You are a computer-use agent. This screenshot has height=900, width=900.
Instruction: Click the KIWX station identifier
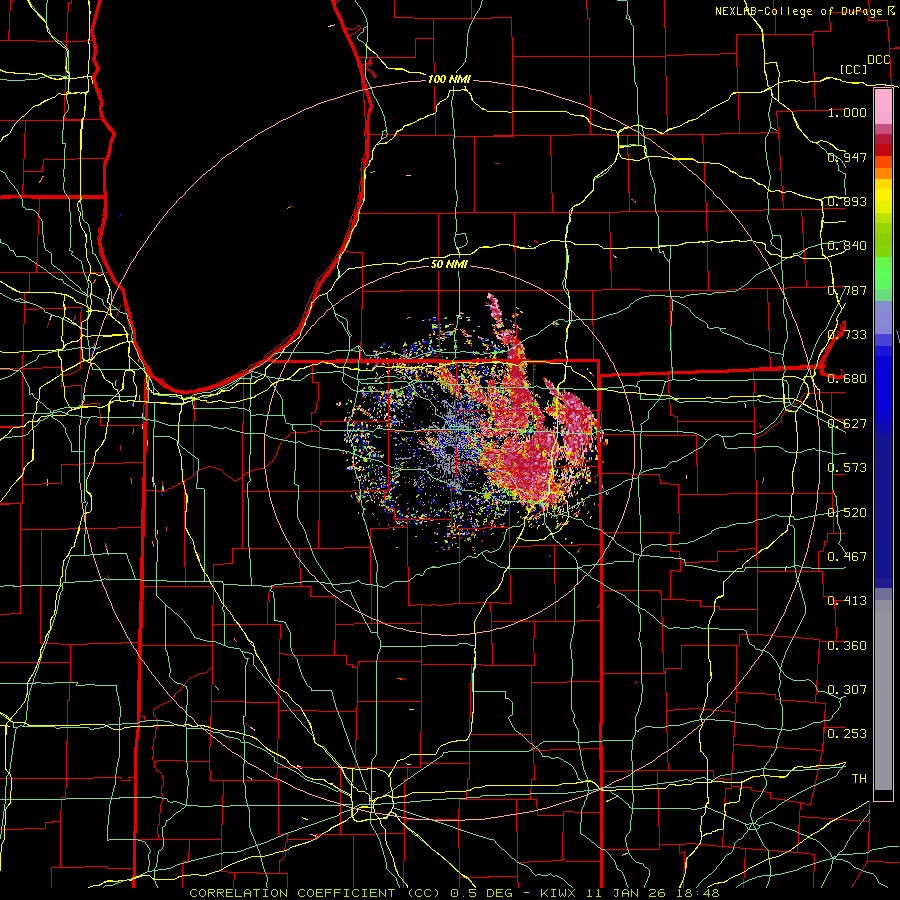(x=557, y=893)
